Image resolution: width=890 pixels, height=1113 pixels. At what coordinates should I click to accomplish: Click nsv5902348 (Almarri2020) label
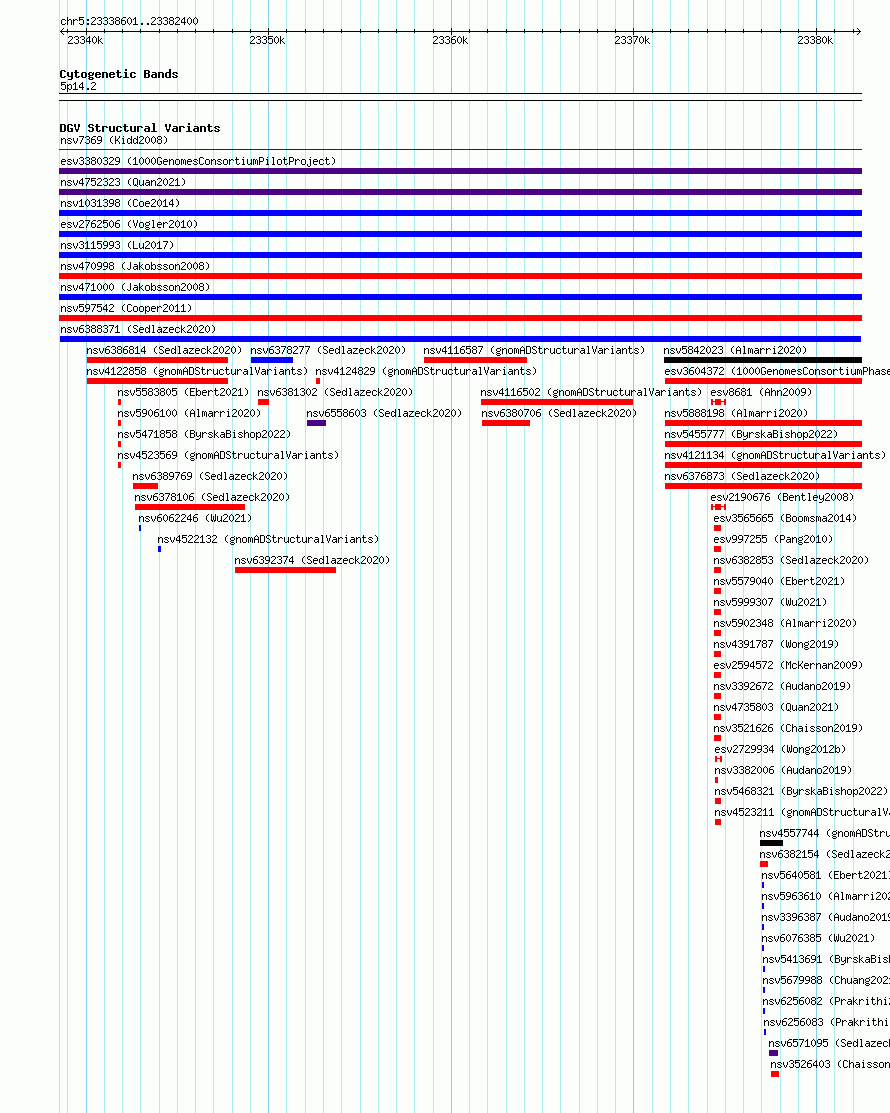pyautogui.click(x=785, y=623)
